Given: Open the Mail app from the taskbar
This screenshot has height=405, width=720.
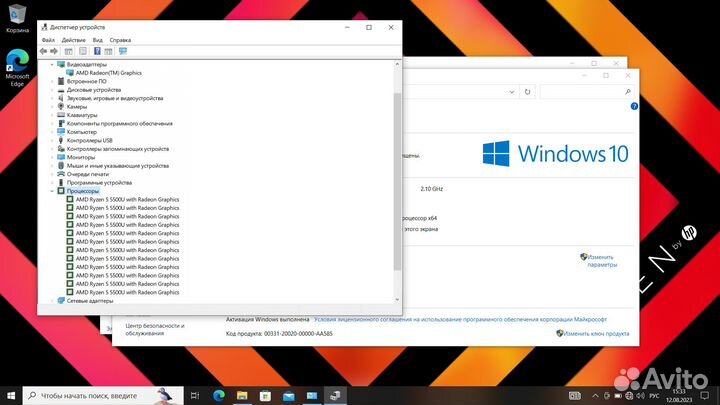Looking at the screenshot, I should tap(288, 395).
